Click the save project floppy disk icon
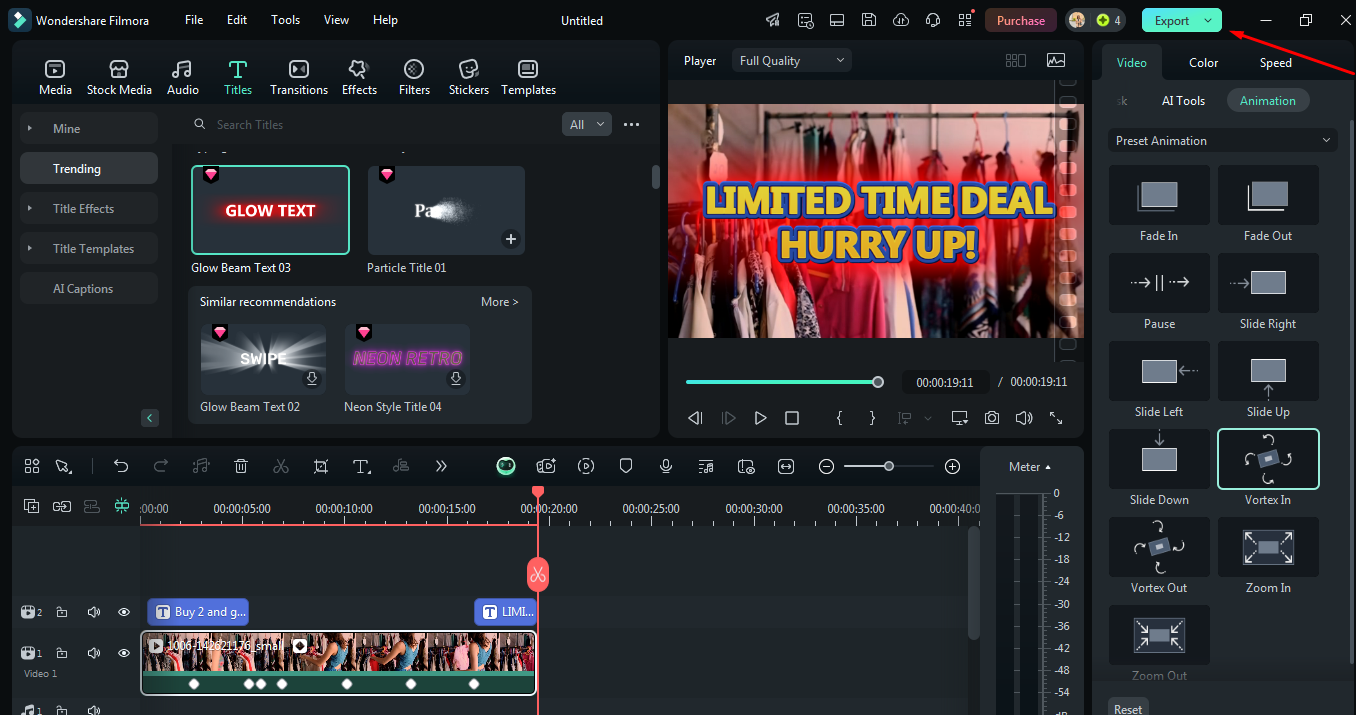Viewport: 1356px width, 715px height. click(x=869, y=20)
